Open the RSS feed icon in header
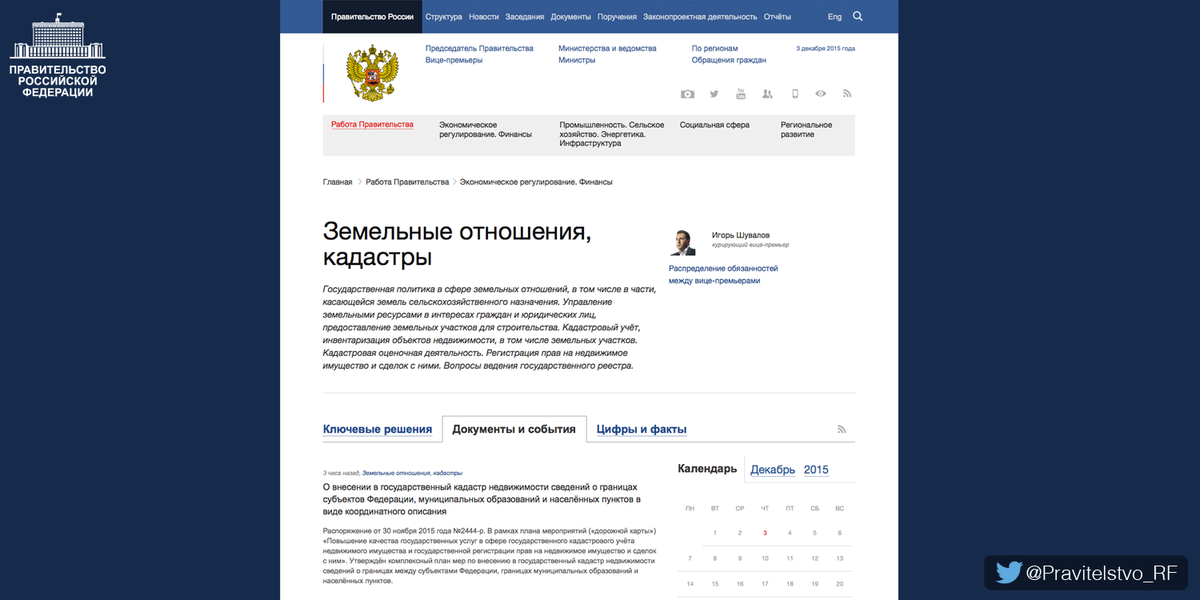This screenshot has width=1200, height=600. [x=847, y=94]
